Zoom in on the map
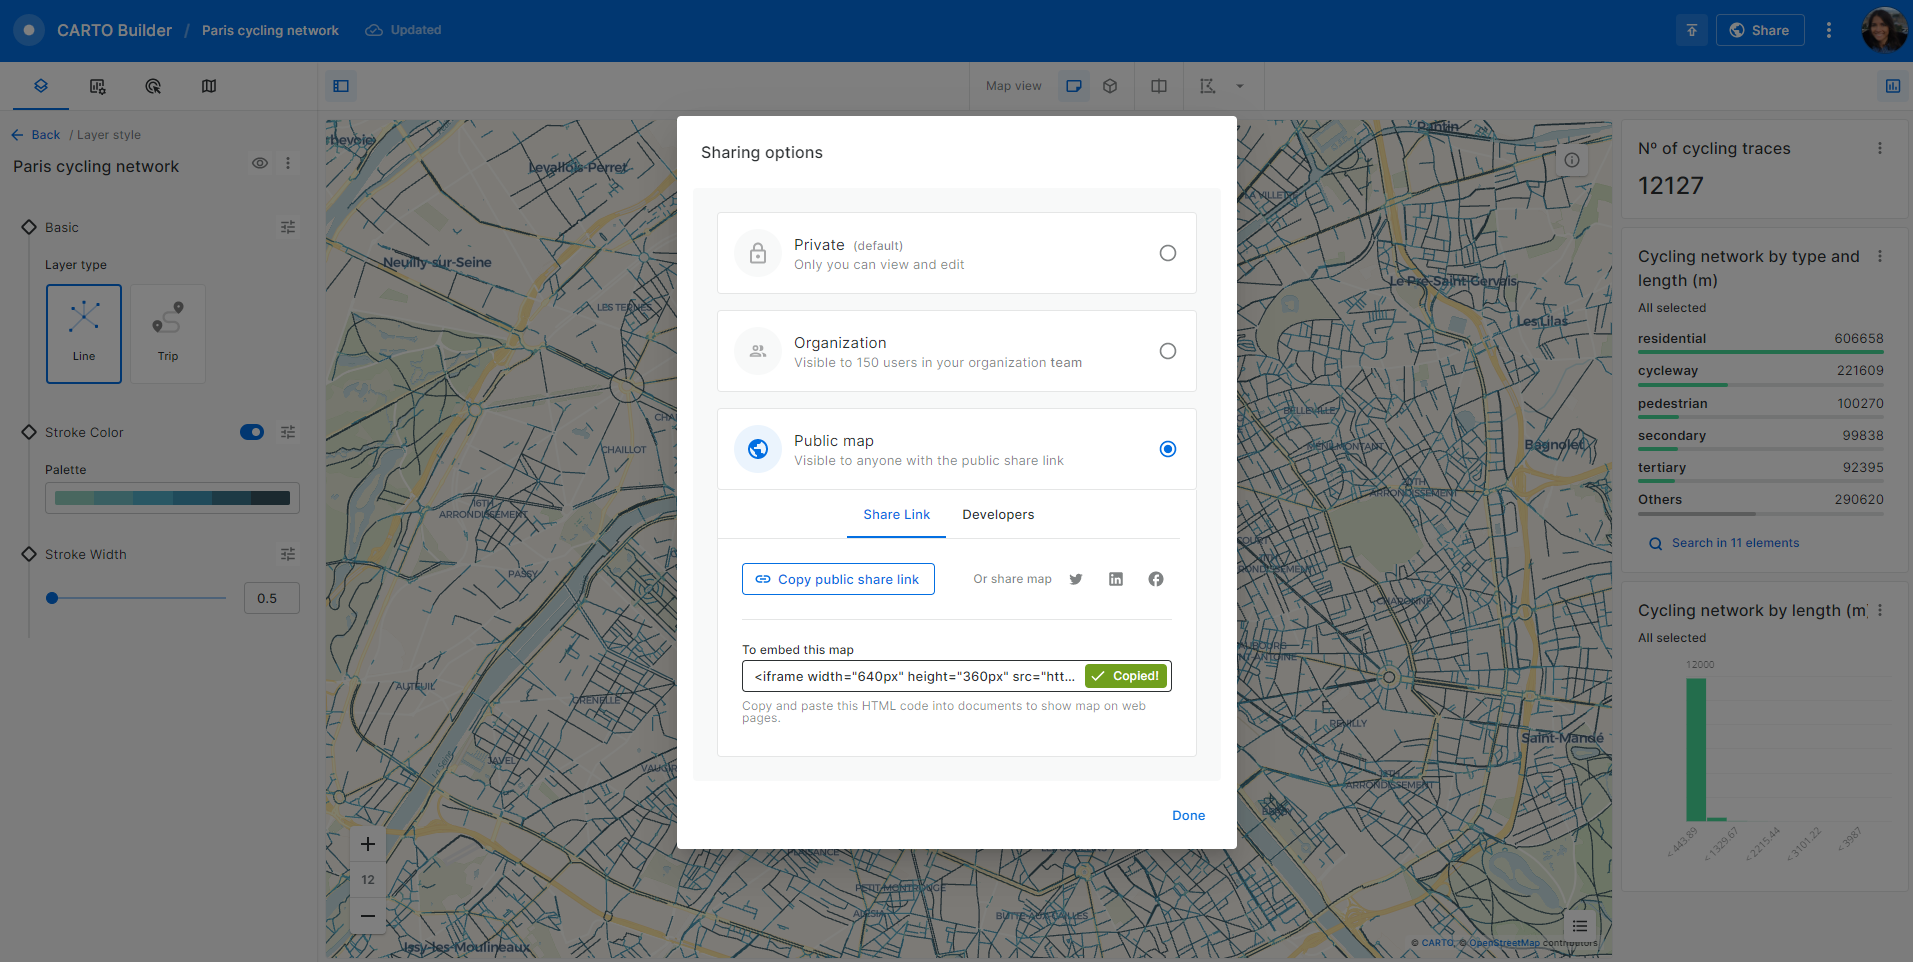The height and width of the screenshot is (962, 1913). tap(368, 844)
